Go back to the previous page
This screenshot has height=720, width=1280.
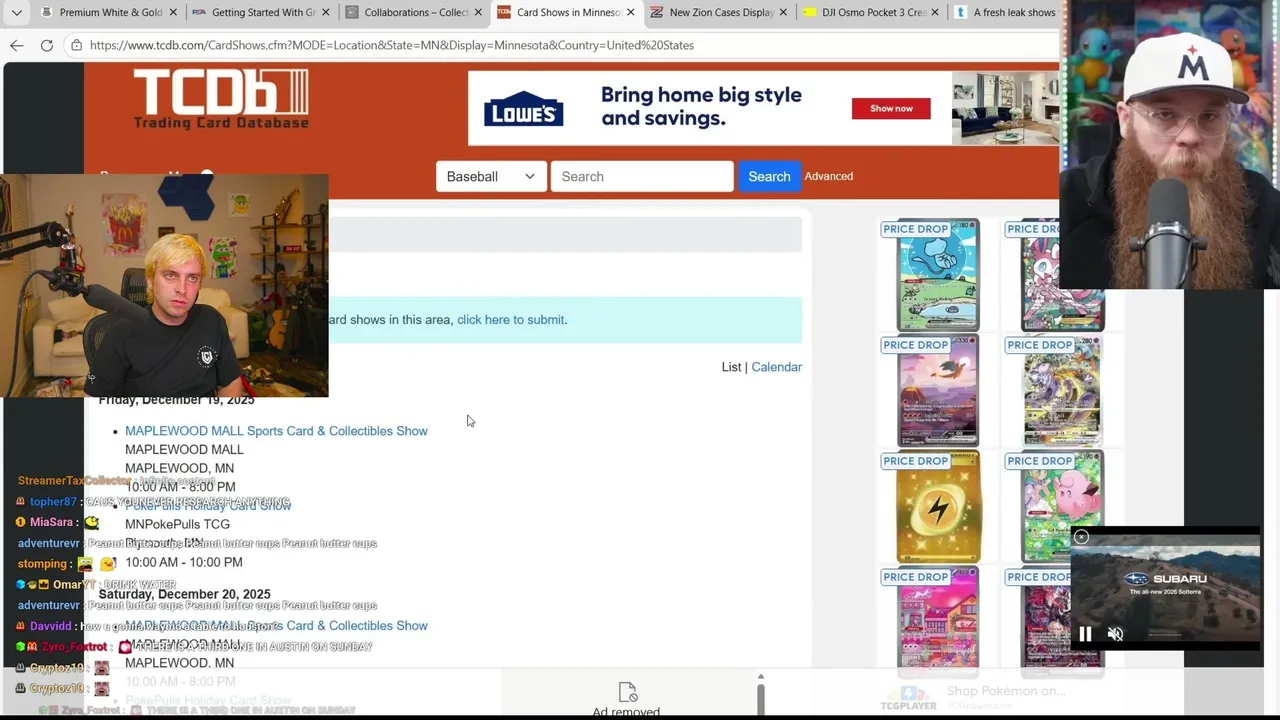17,45
